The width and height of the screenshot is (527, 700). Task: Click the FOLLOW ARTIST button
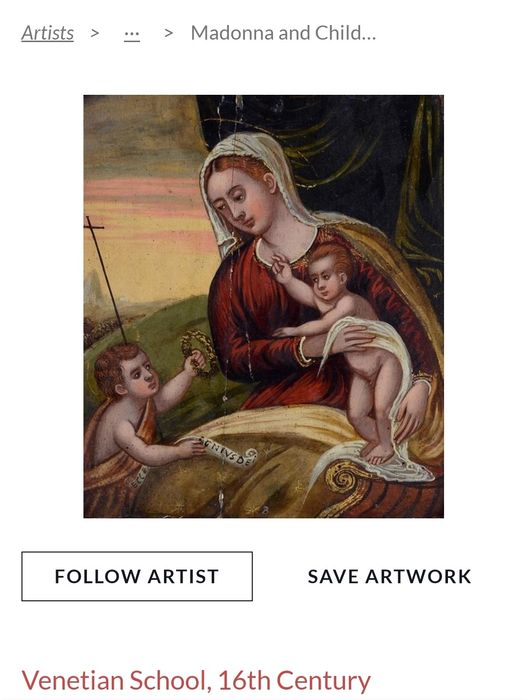(x=137, y=576)
